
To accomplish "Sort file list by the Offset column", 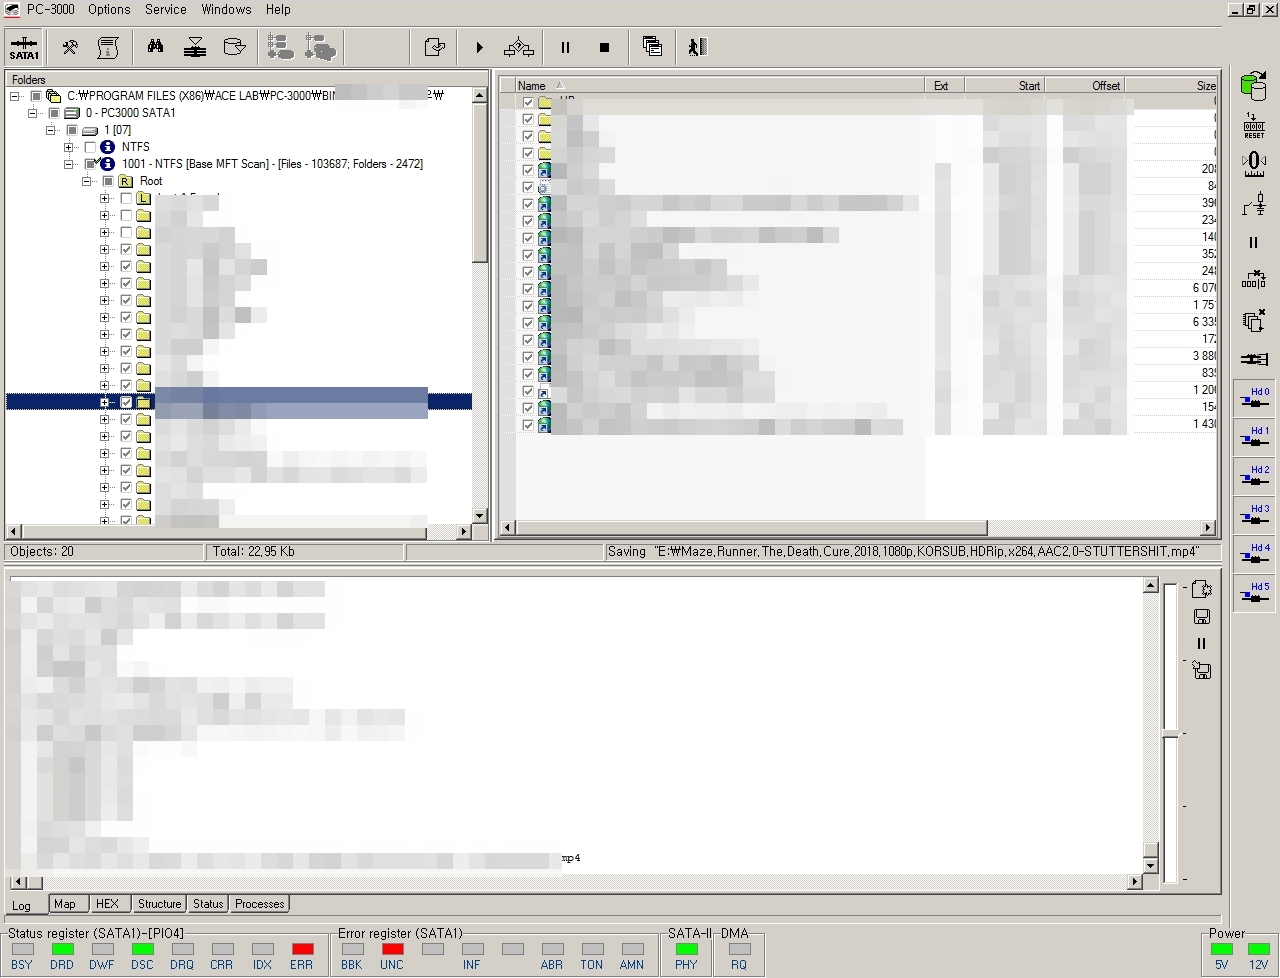I will click(1085, 86).
